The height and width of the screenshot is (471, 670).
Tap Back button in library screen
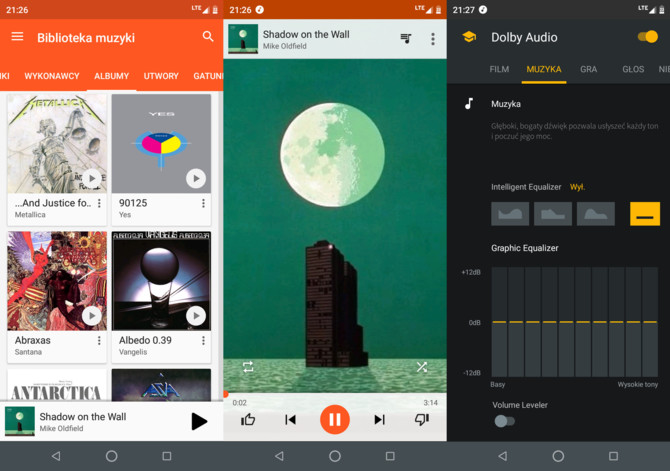coord(56,456)
